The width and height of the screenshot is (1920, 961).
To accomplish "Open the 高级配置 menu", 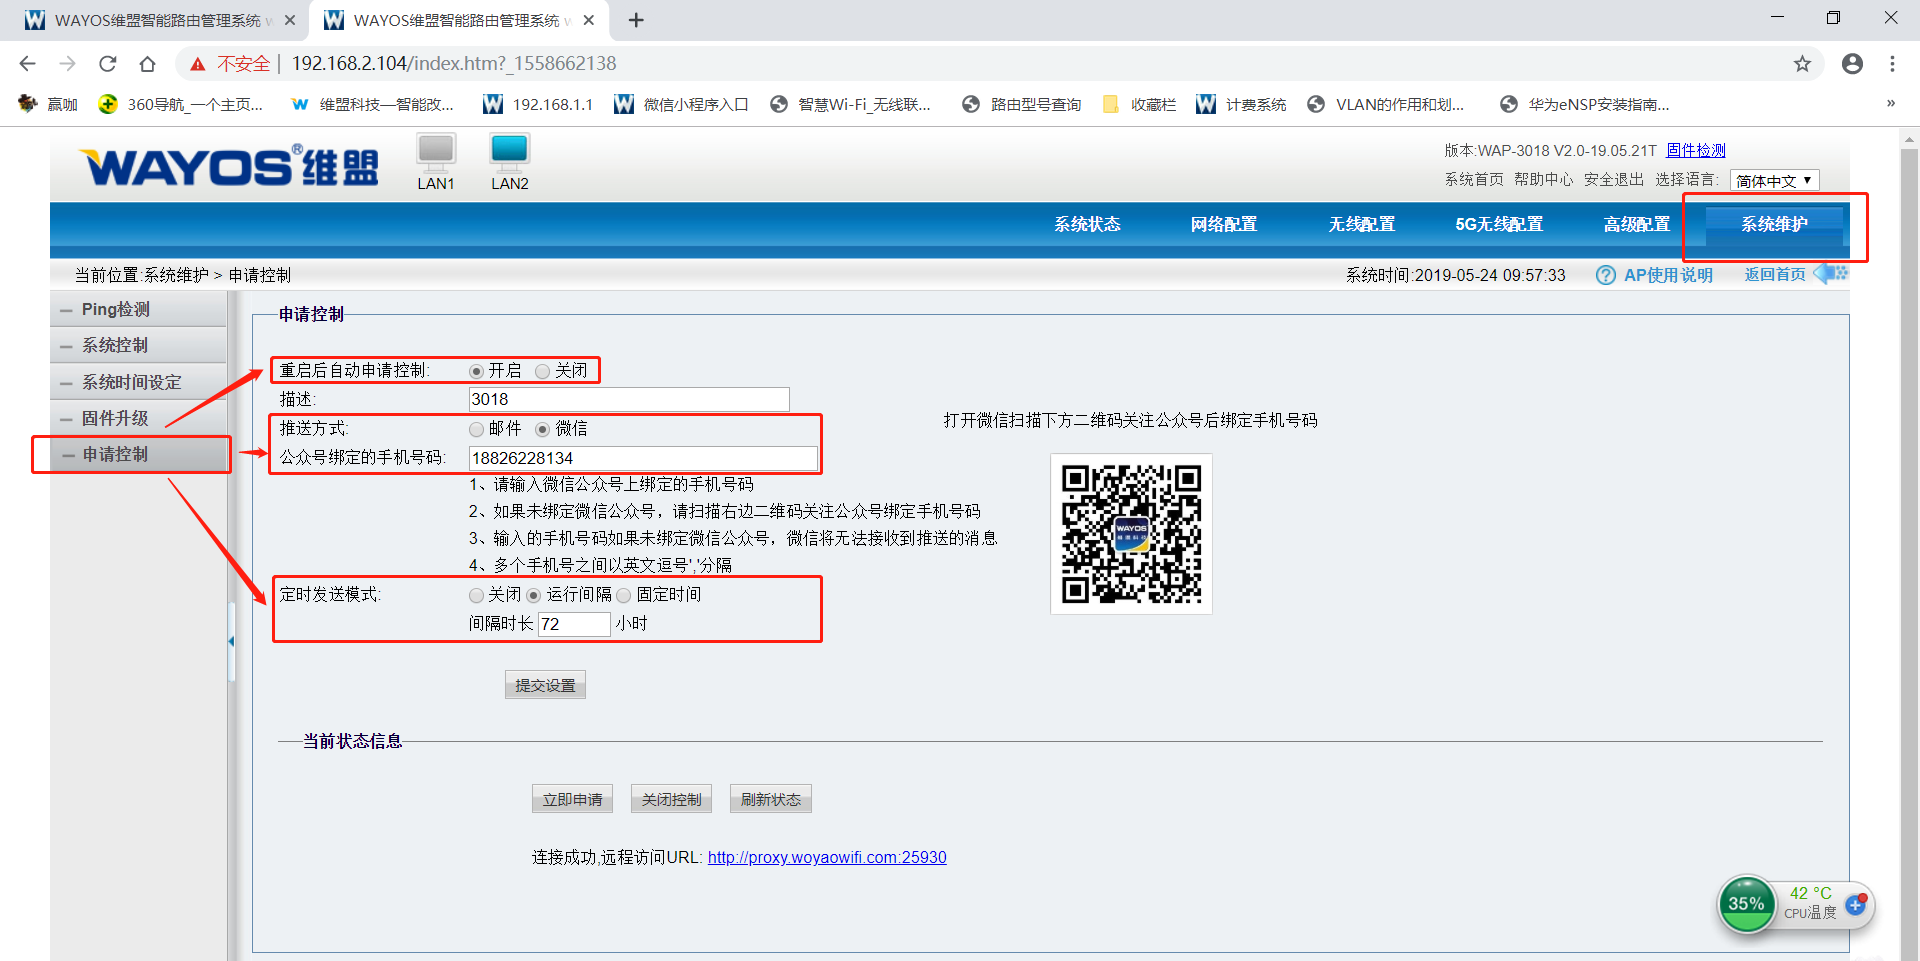I will [x=1637, y=224].
